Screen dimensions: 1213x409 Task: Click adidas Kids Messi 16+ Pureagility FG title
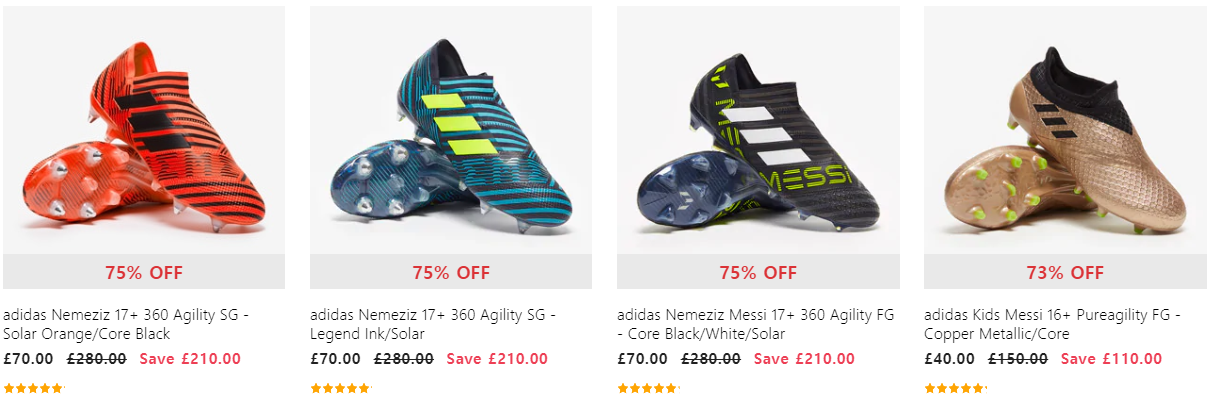pyautogui.click(x=1052, y=324)
